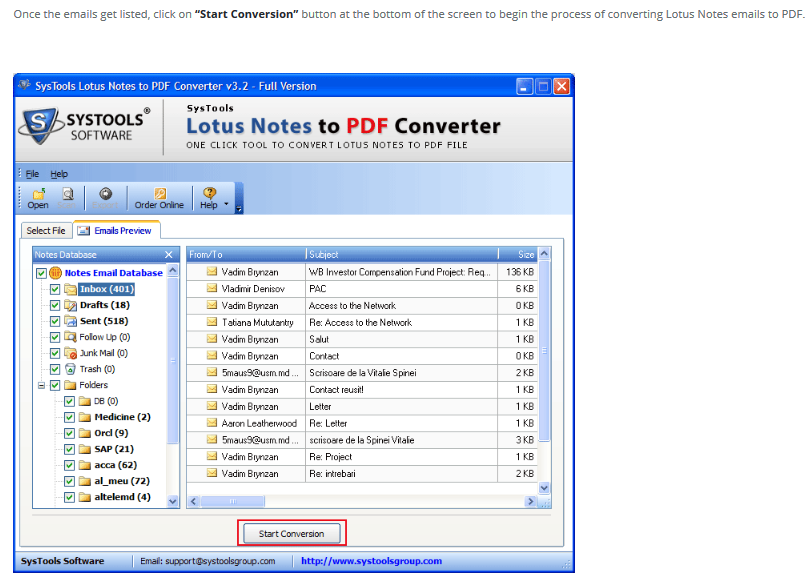Image resolution: width=812 pixels, height=585 pixels.
Task: Switch to the Emails Preview tab
Action: click(x=117, y=230)
